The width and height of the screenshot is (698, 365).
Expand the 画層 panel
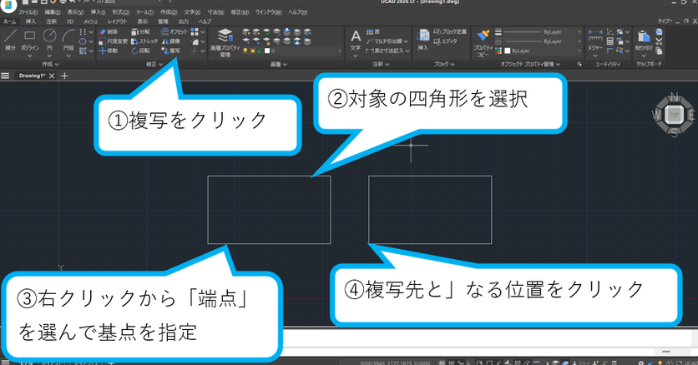[x=278, y=64]
